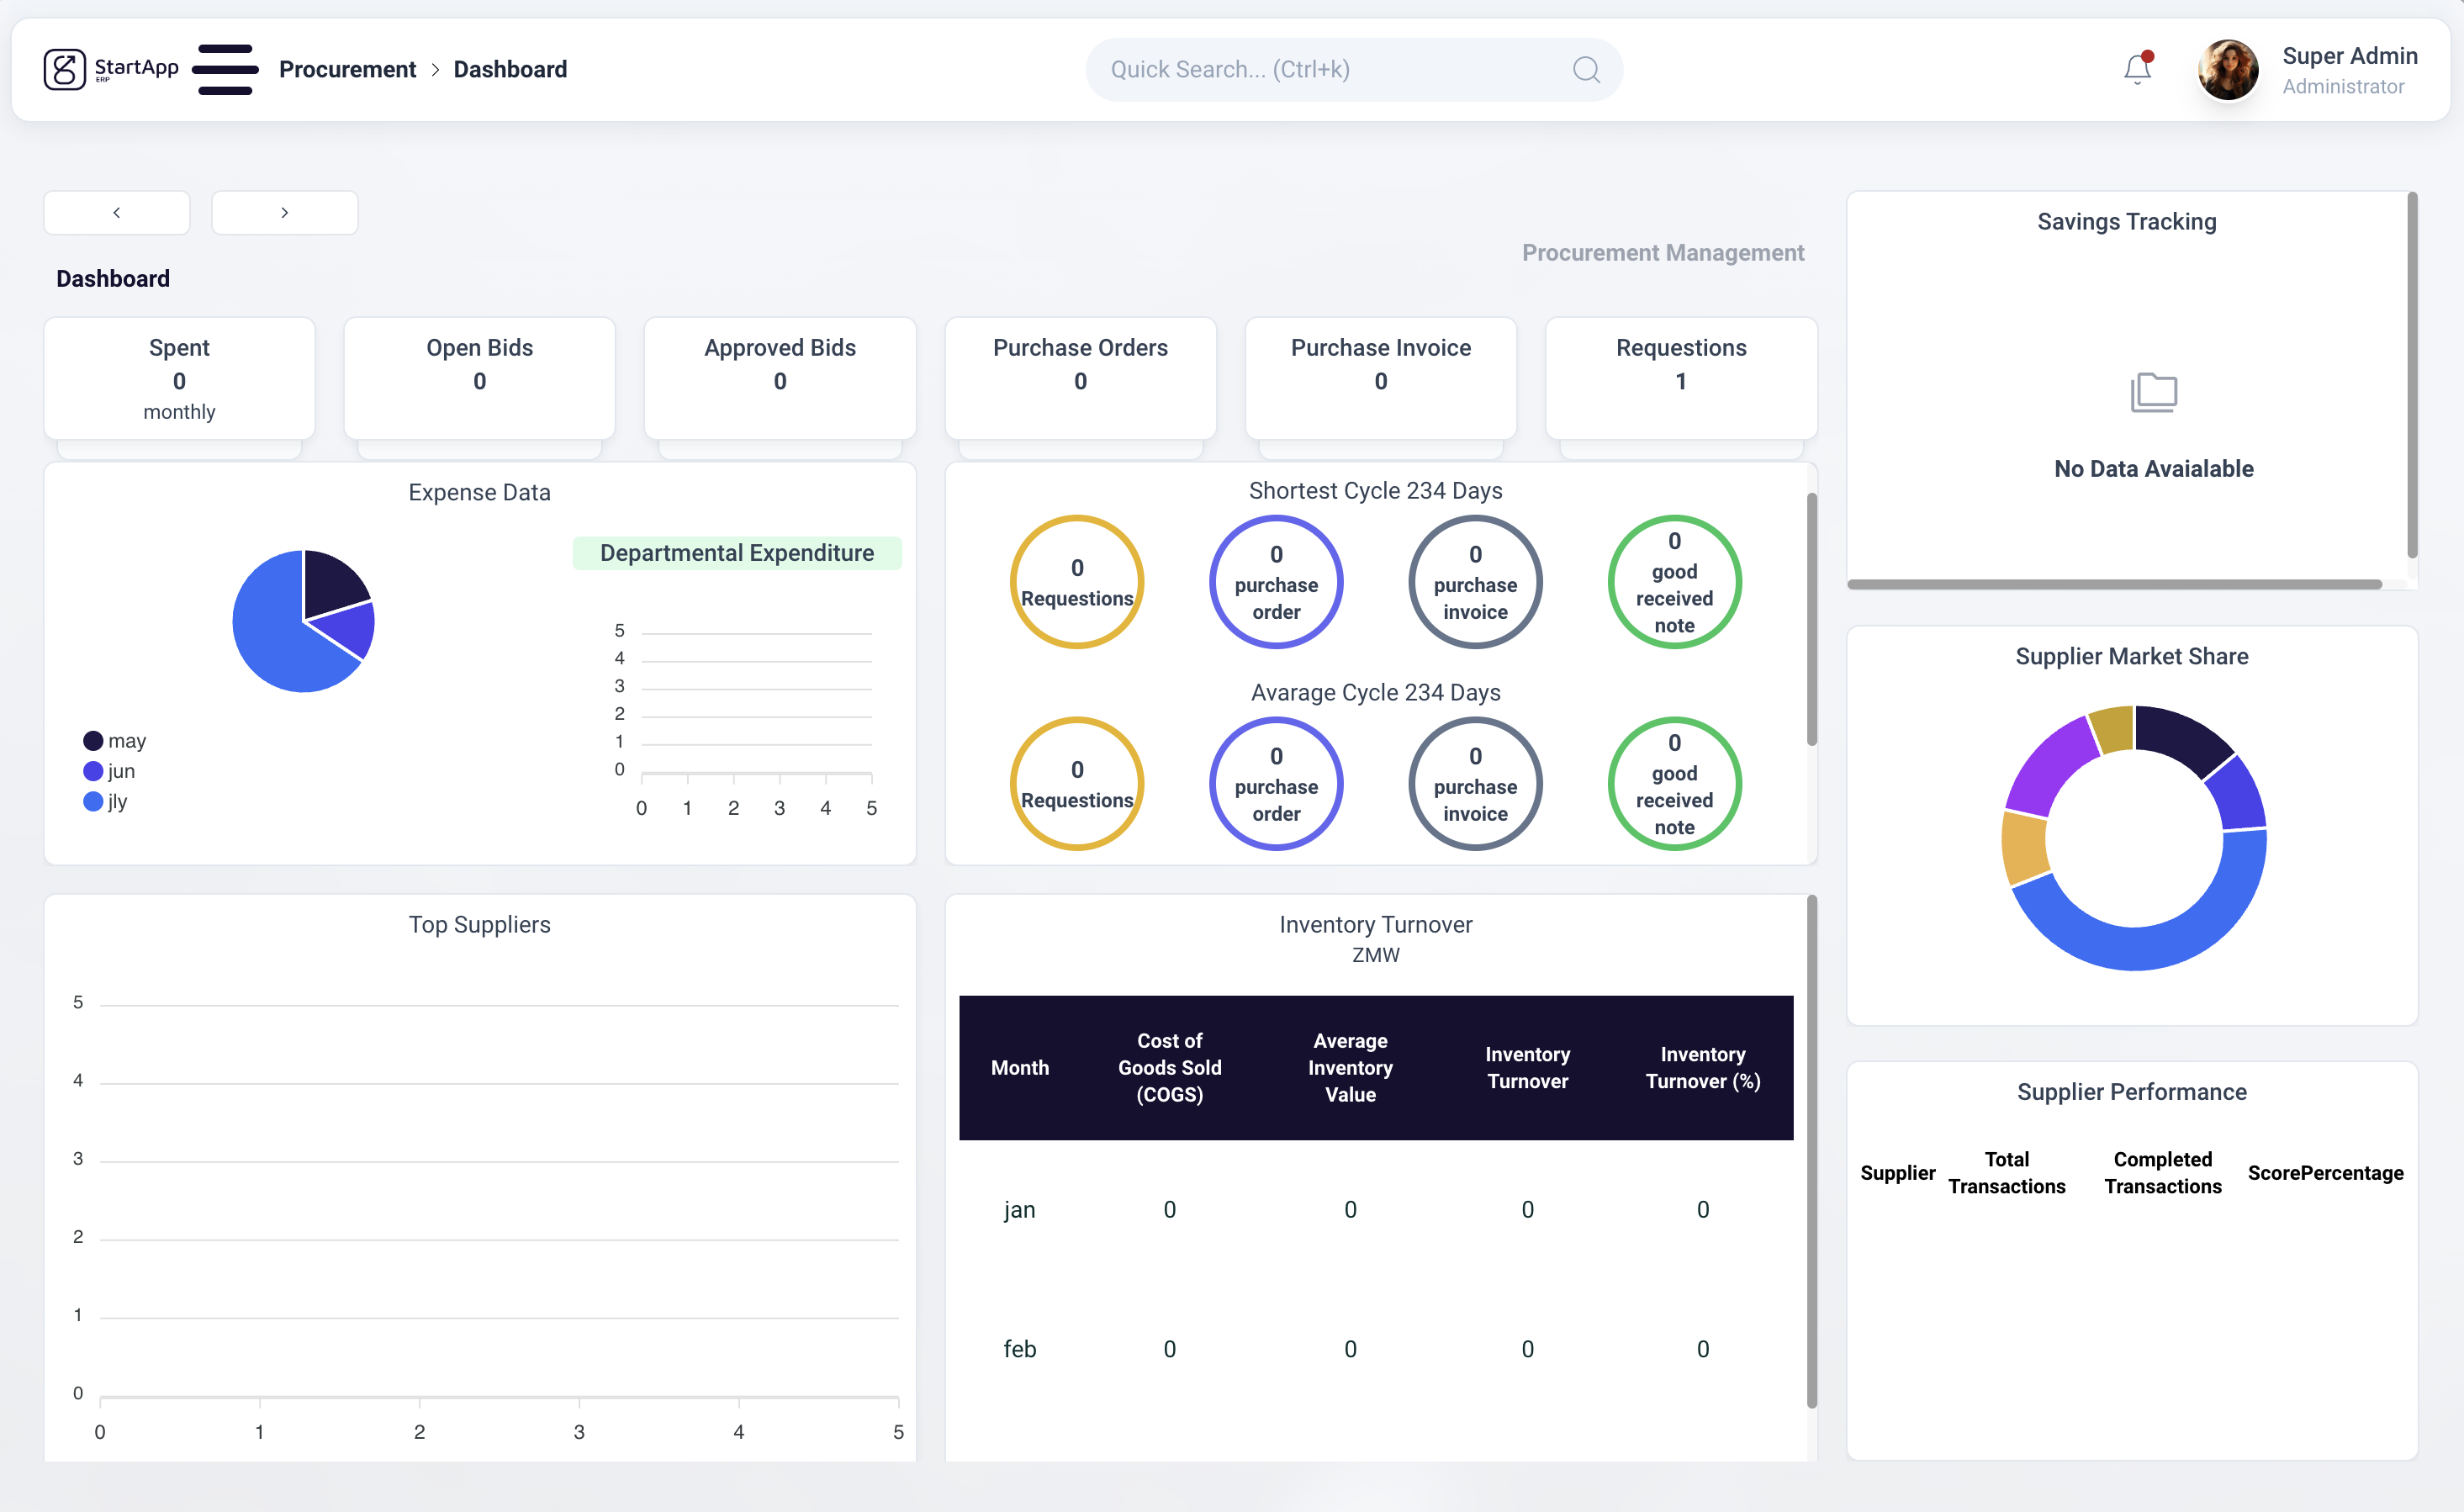Go to the previous dashboard page with the left chevron

[x=117, y=212]
